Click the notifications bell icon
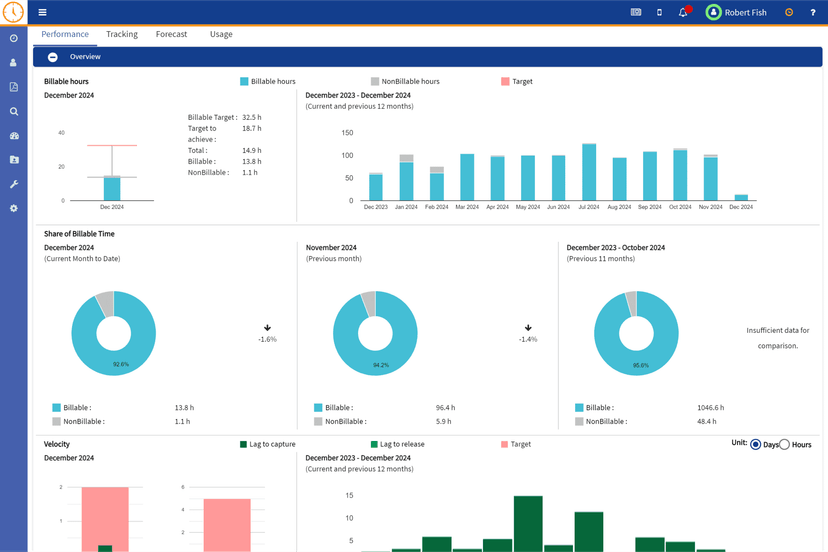The width and height of the screenshot is (828, 552). click(683, 12)
